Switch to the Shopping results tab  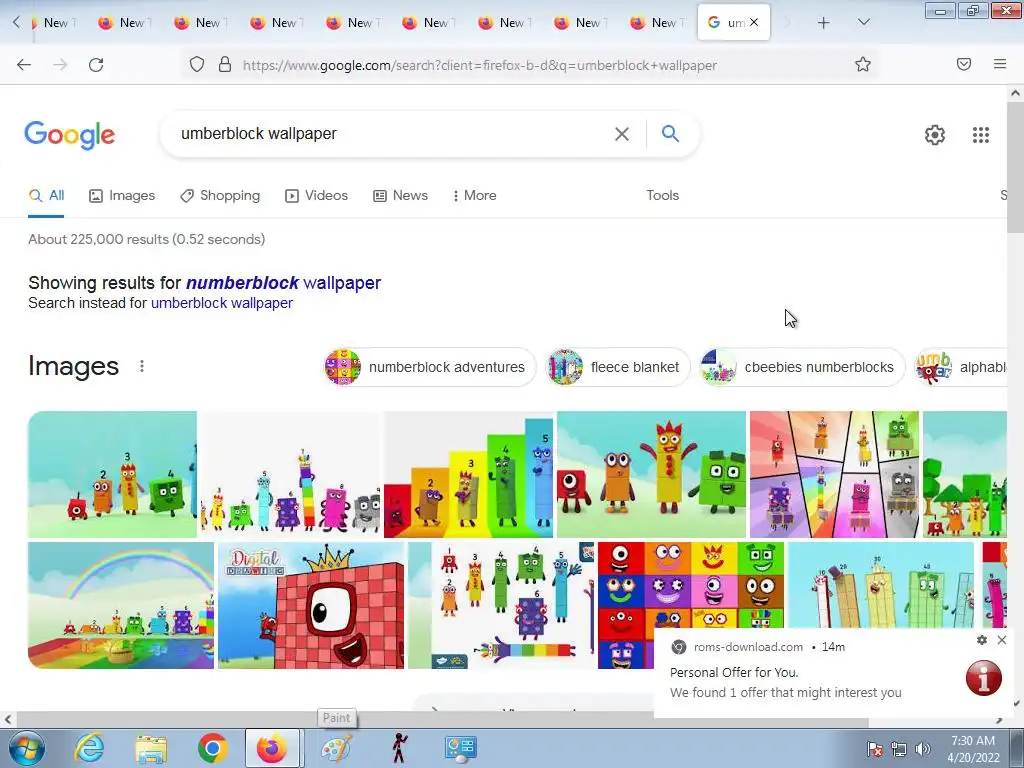(220, 195)
